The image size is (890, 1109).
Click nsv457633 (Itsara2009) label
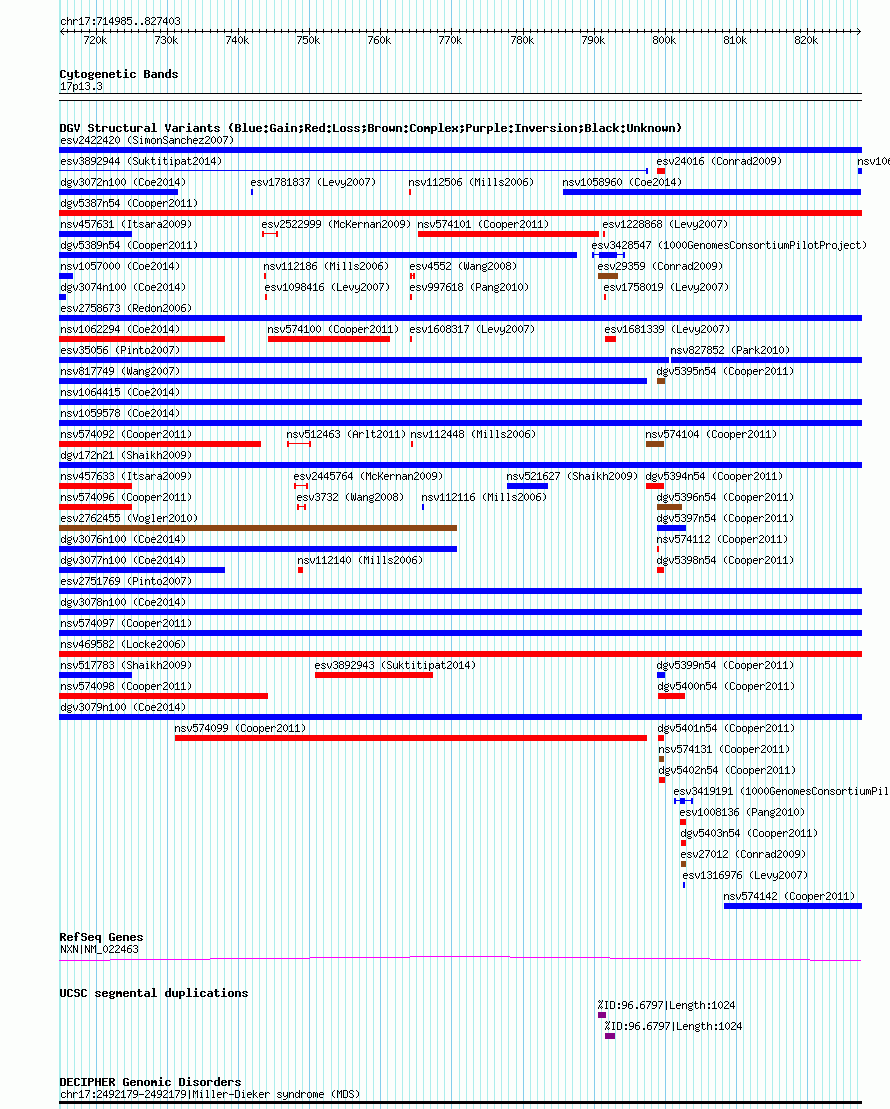click(126, 477)
